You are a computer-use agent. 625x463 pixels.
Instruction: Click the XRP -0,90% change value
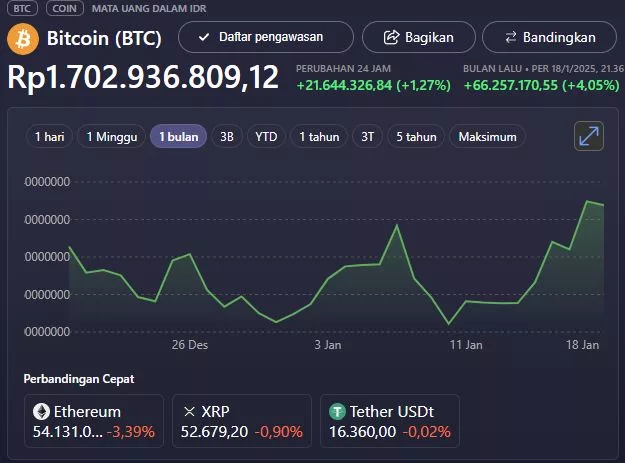pos(279,432)
